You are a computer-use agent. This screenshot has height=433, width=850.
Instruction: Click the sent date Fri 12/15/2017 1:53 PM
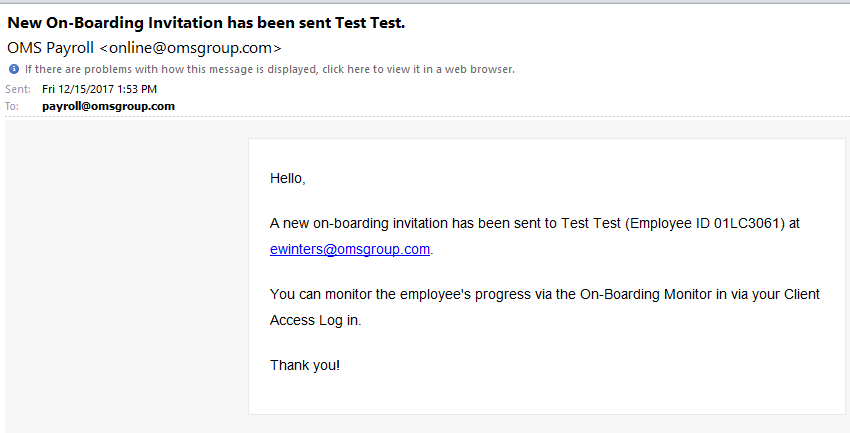coord(99,89)
